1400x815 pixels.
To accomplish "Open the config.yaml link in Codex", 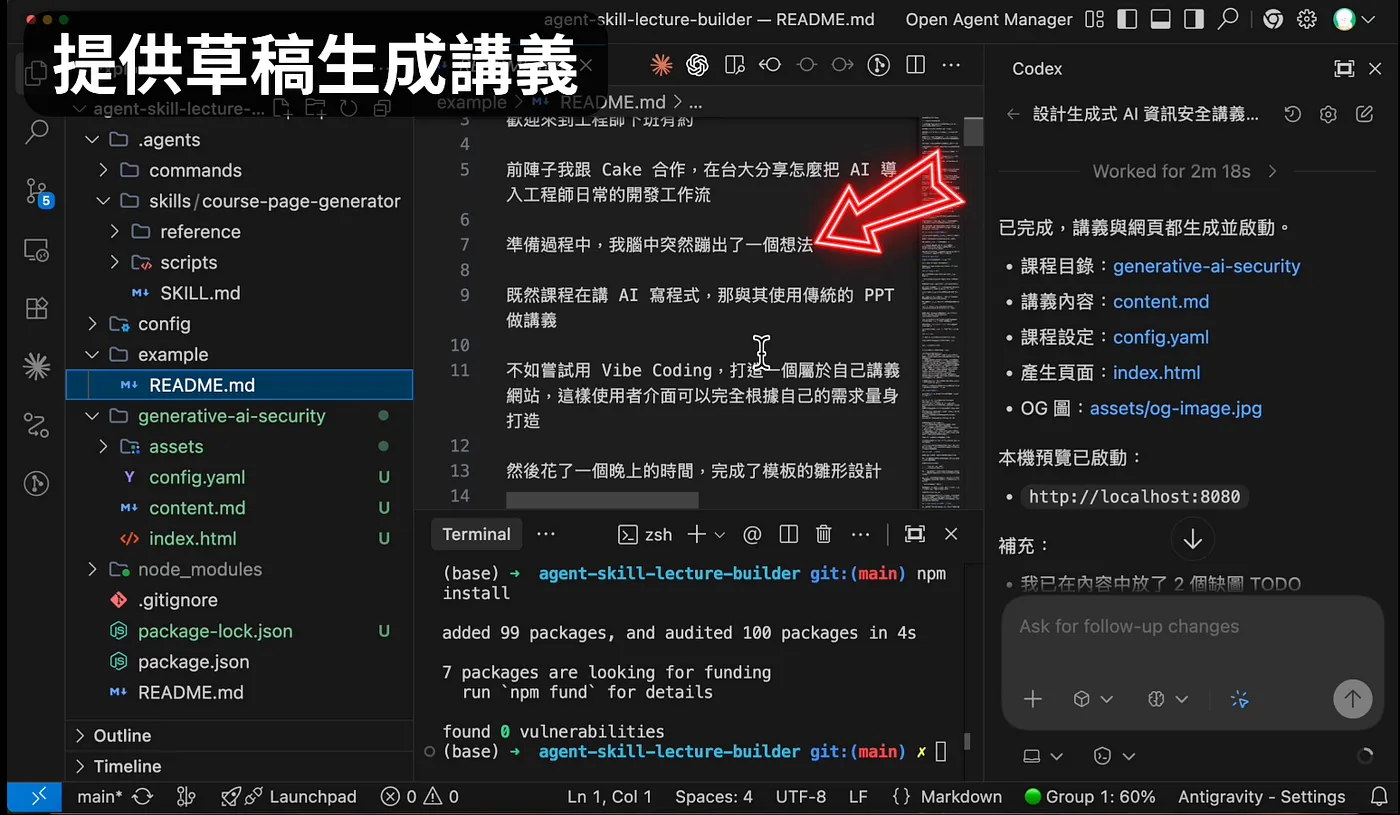I will pyautogui.click(x=1161, y=337).
